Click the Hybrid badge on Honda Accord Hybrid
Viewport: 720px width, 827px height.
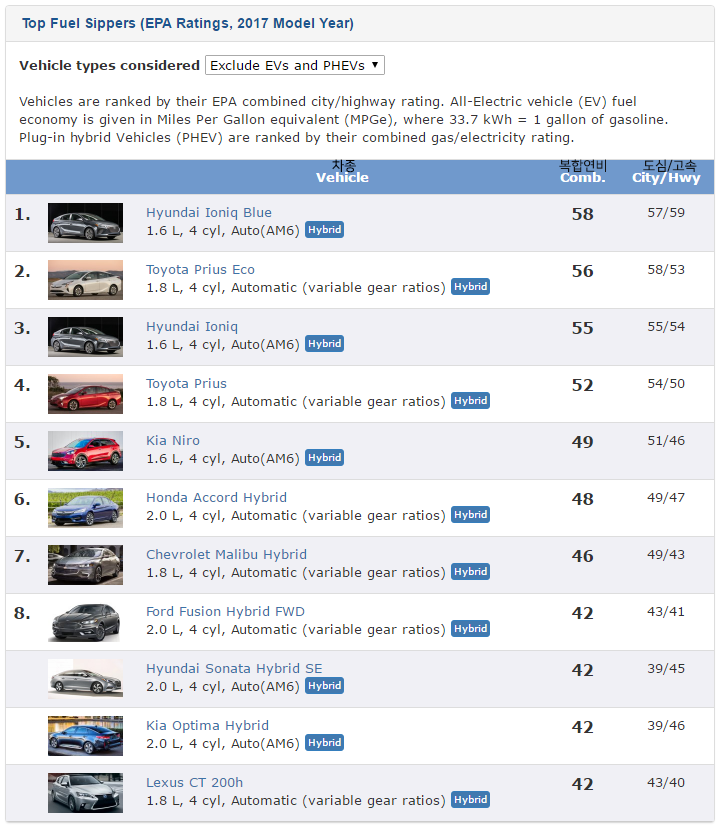coord(471,515)
